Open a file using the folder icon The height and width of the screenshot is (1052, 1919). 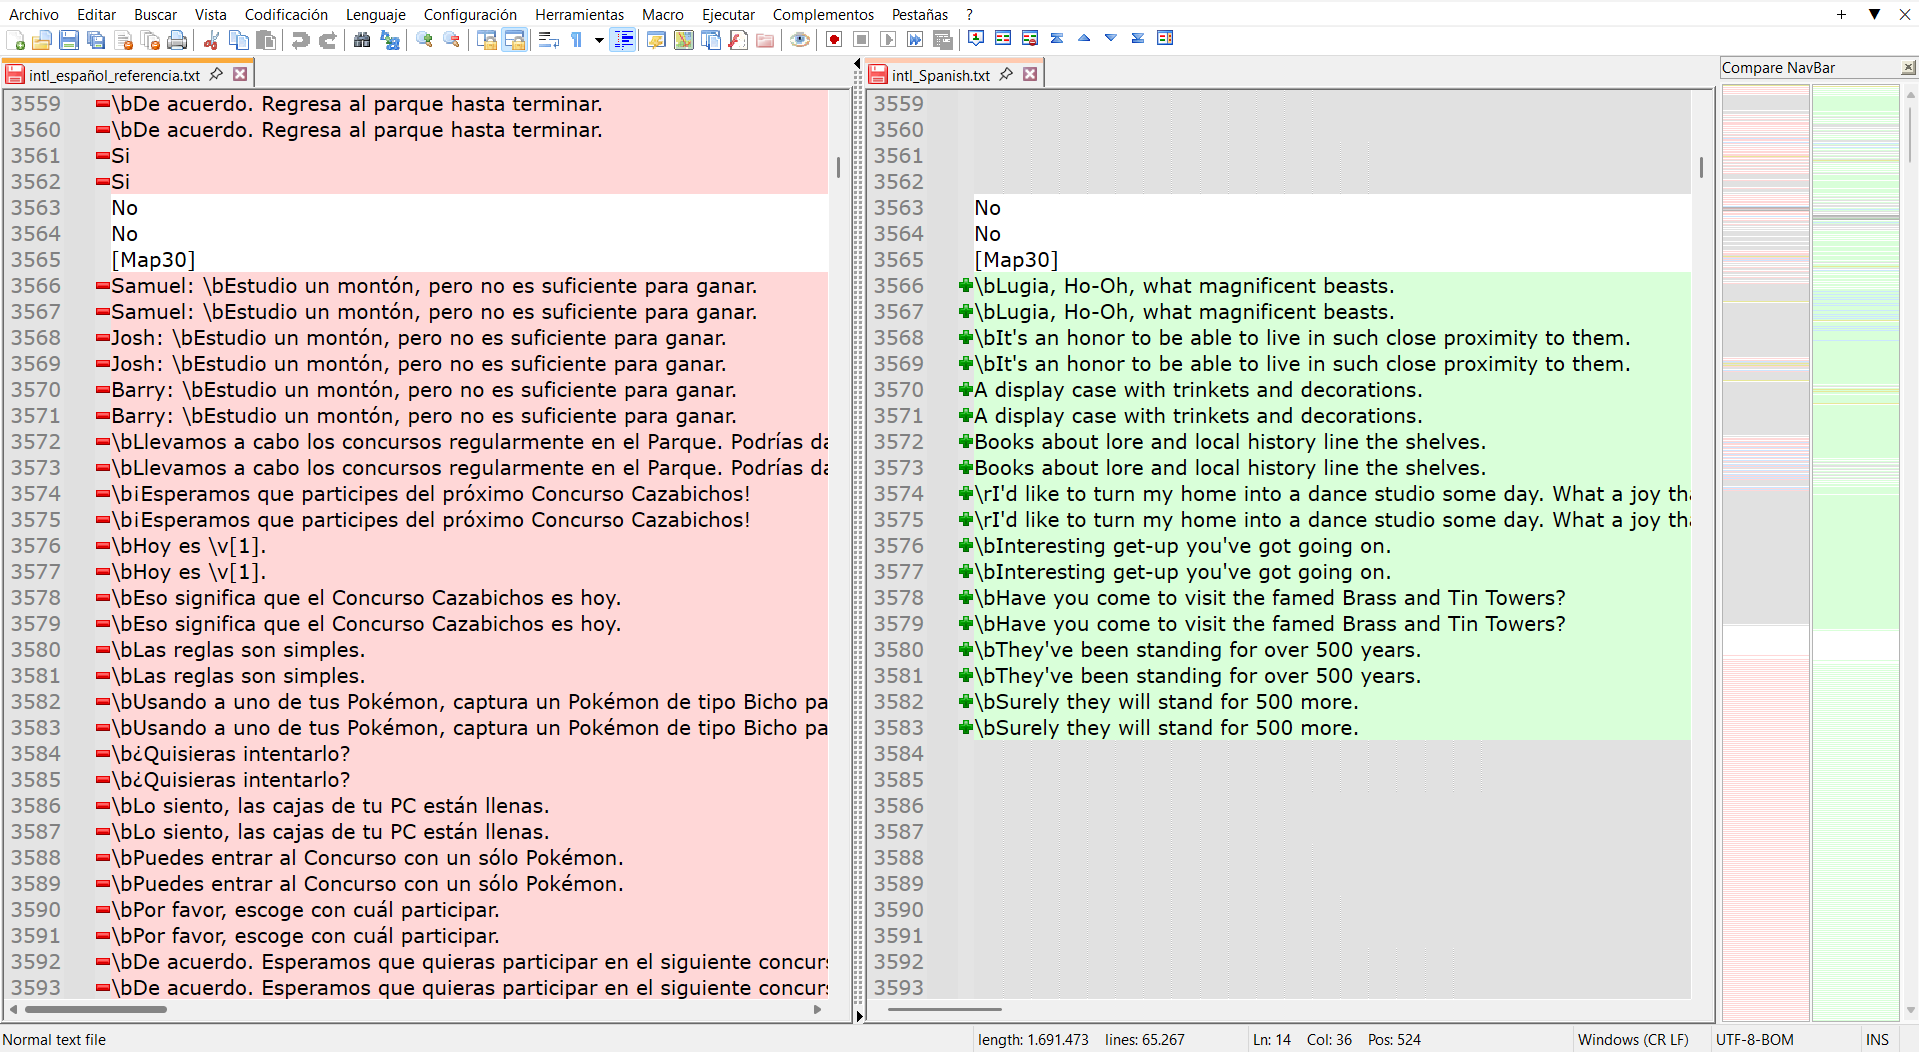pos(42,40)
